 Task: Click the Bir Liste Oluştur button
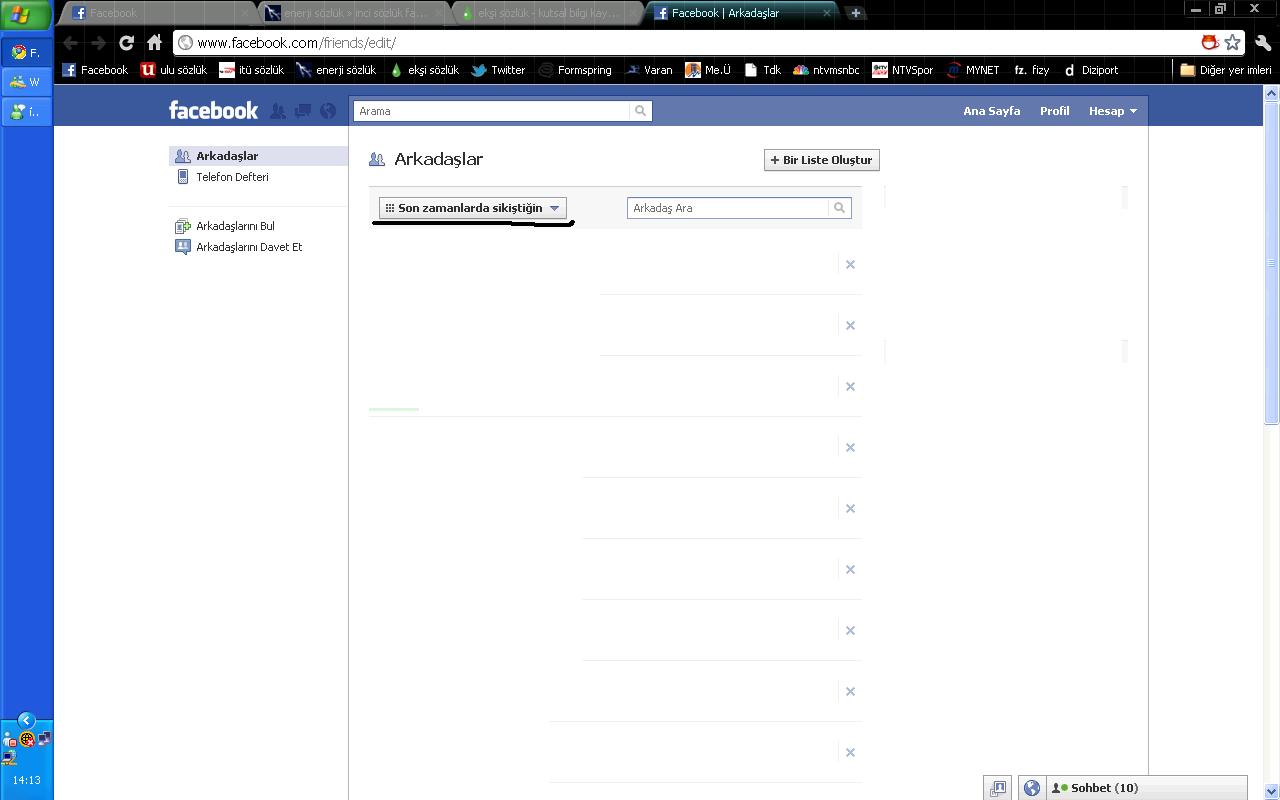[x=821, y=160]
